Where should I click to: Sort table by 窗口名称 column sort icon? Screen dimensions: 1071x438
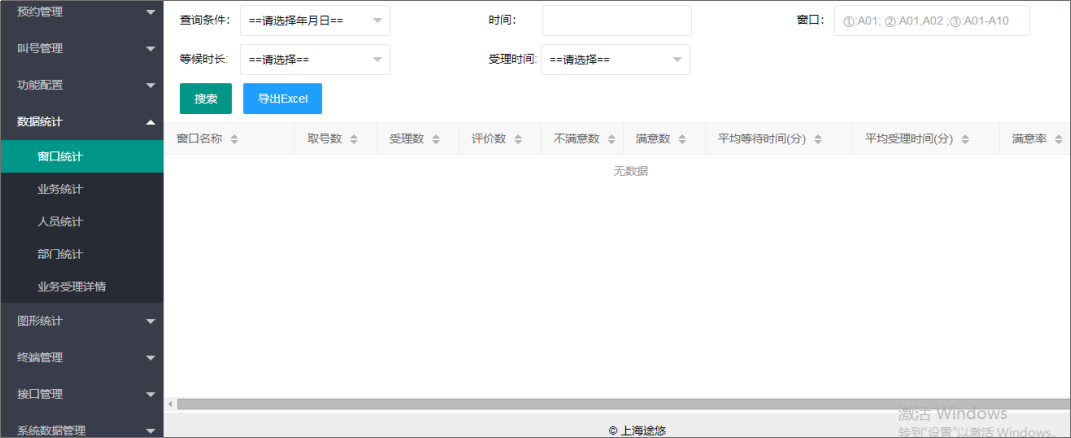pos(234,139)
